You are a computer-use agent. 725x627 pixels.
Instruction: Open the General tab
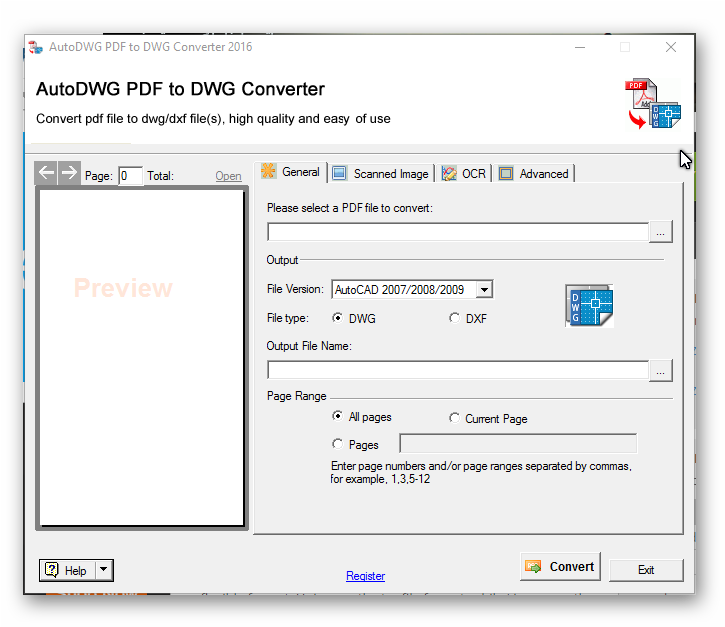coord(291,172)
